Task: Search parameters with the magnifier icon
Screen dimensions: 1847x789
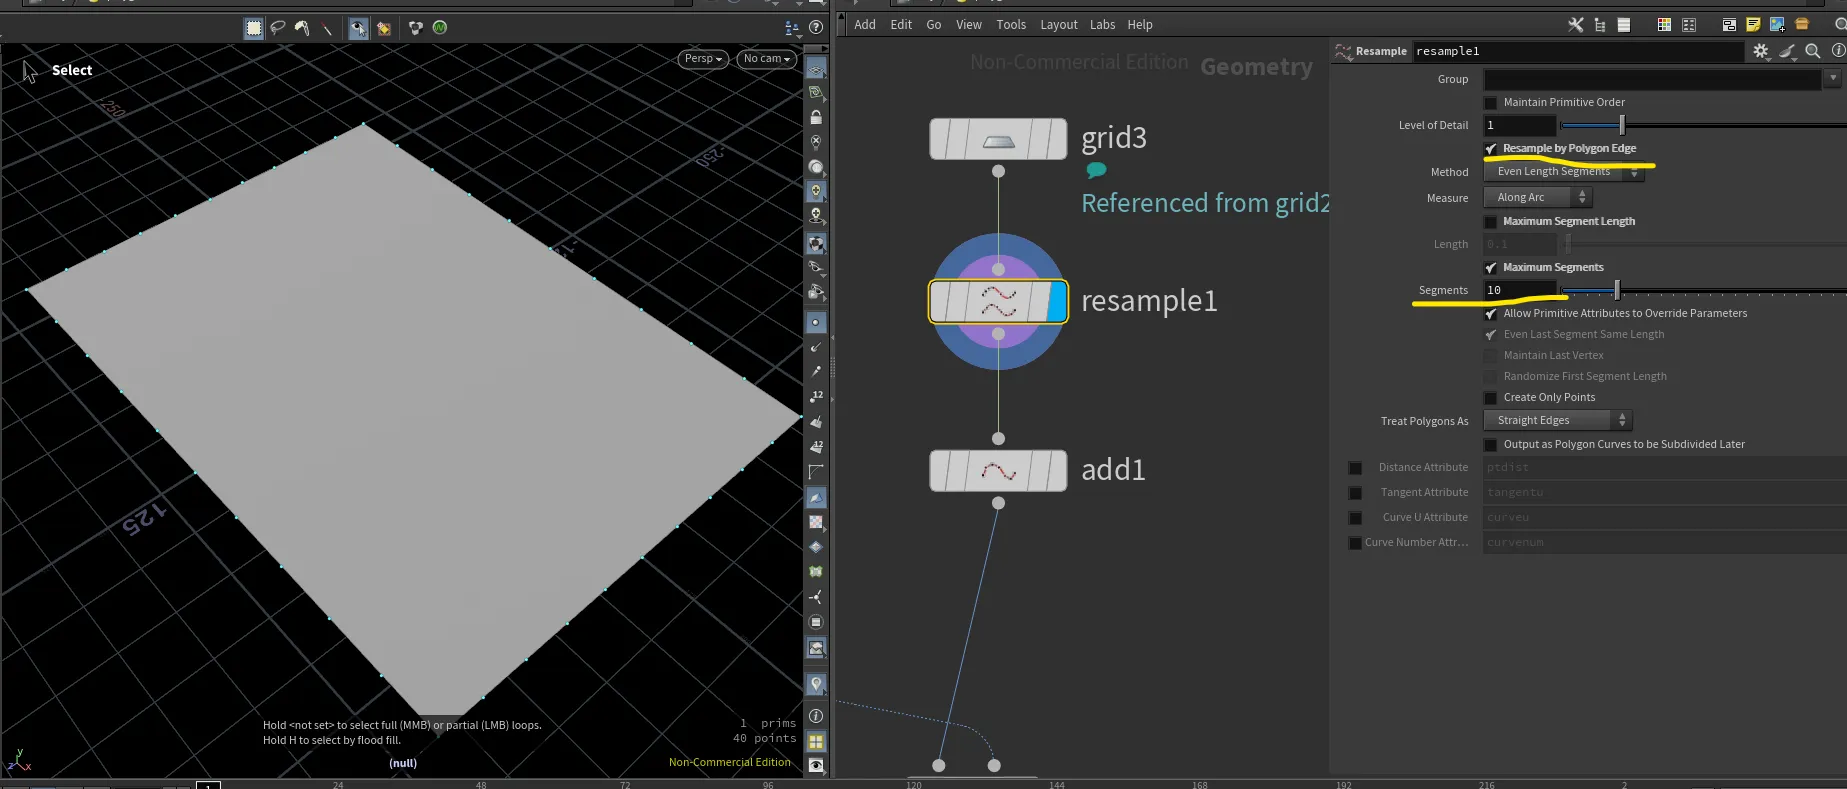Action: coord(1813,51)
